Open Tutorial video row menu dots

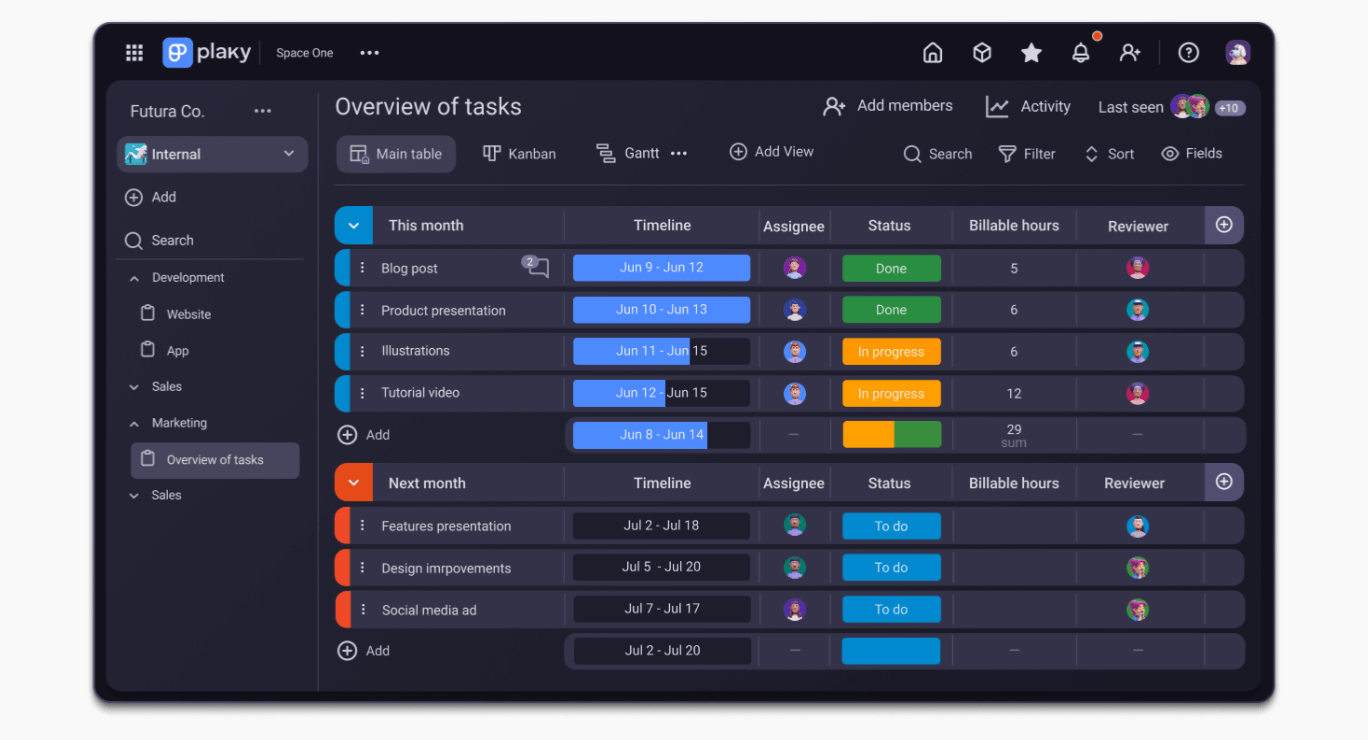click(x=362, y=393)
